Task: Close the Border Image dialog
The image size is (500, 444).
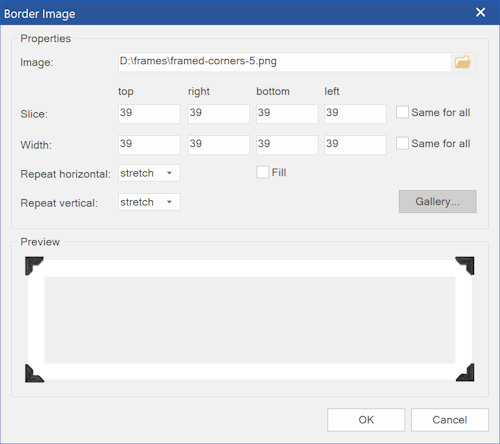Action: [480, 12]
